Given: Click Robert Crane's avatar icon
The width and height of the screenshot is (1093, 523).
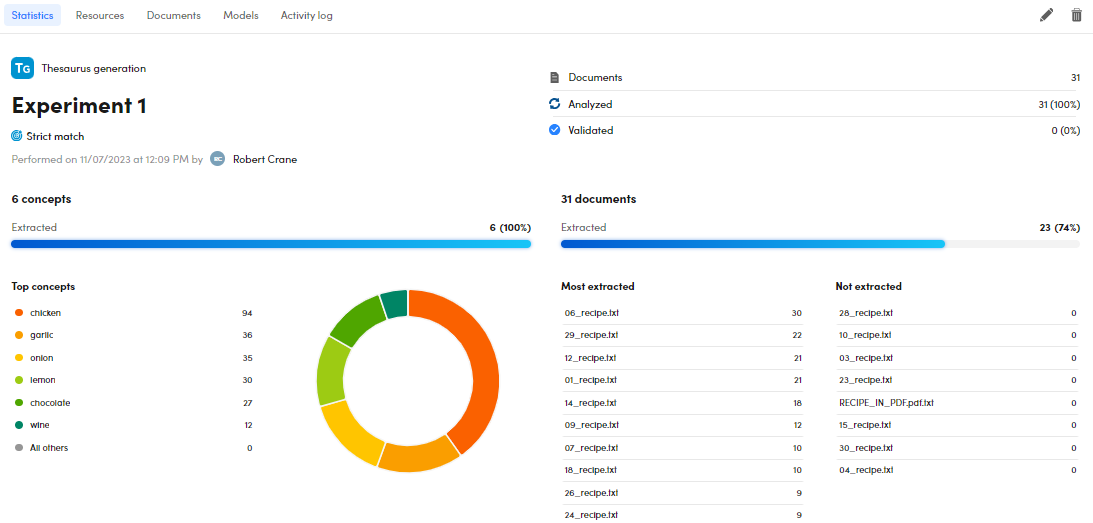Looking at the screenshot, I should pos(217,159).
